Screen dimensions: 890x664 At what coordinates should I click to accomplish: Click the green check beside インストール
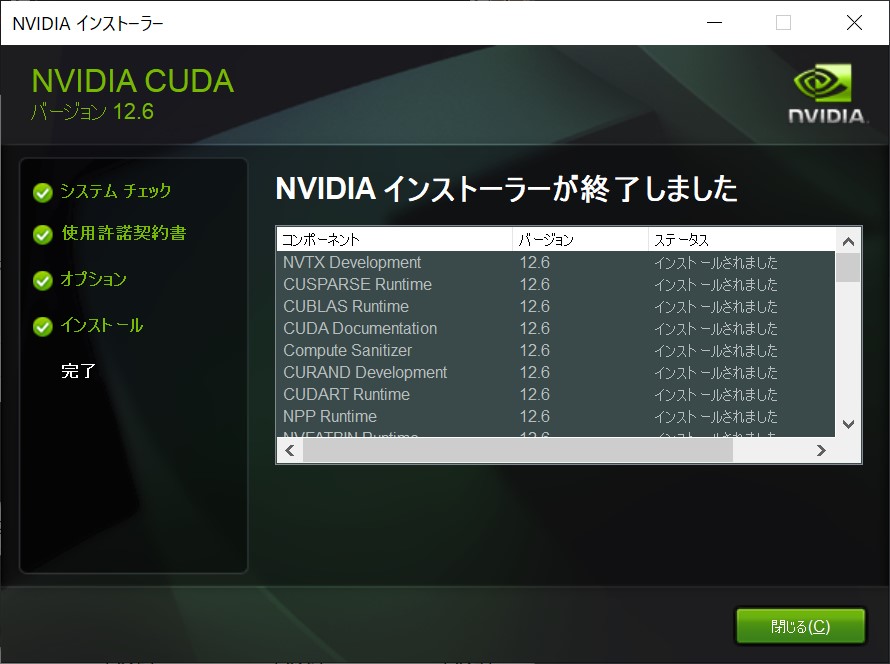pos(43,326)
